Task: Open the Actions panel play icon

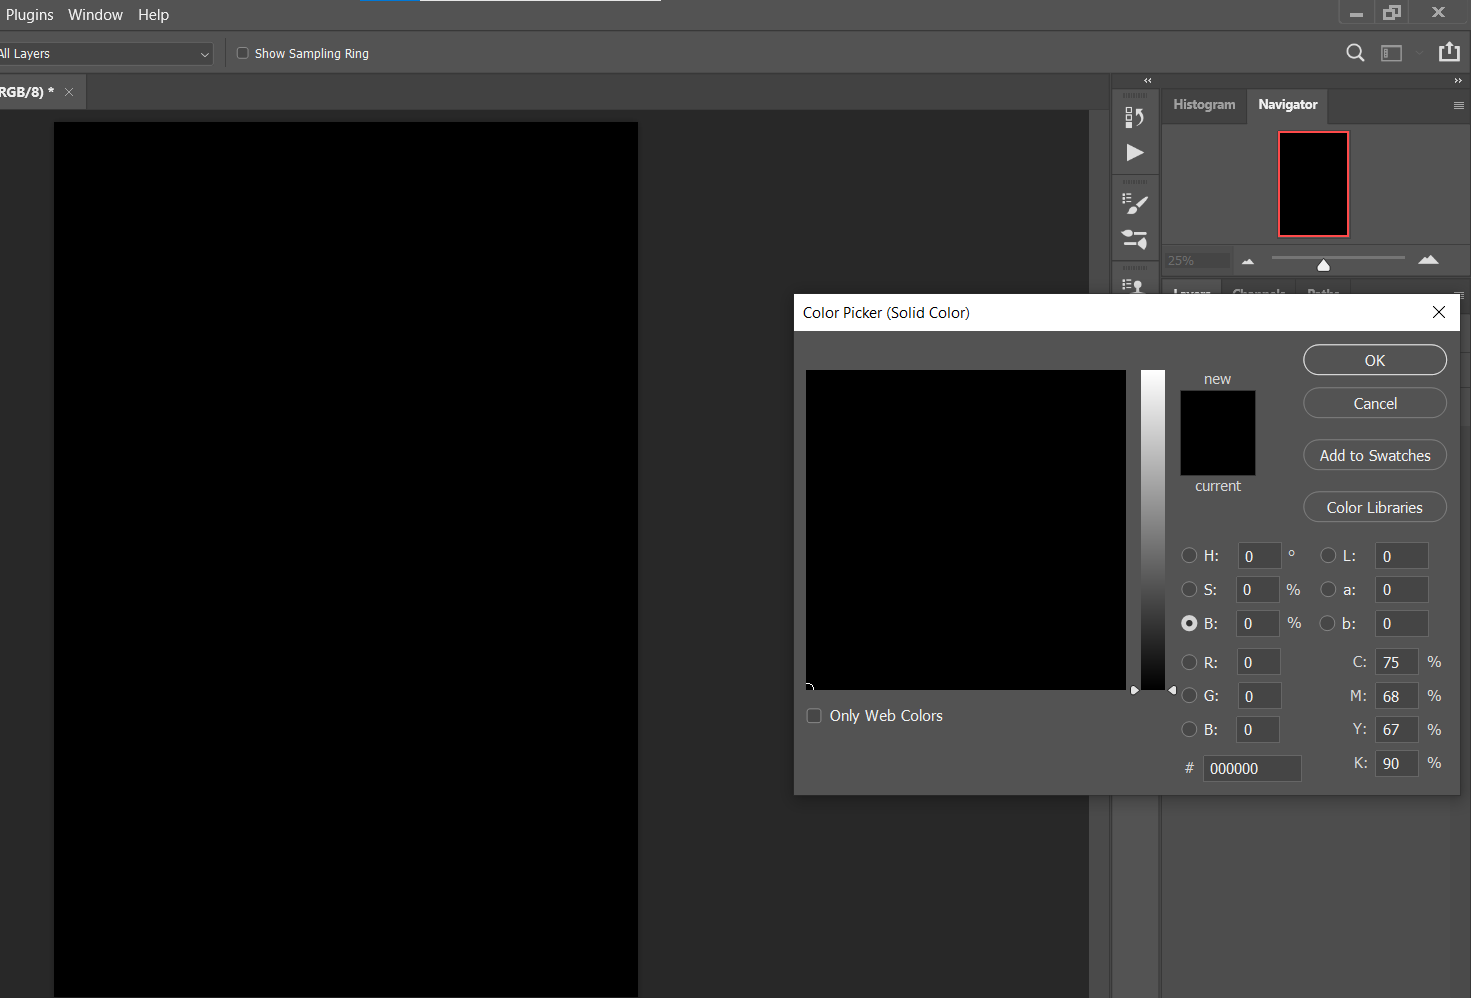Action: [1134, 153]
